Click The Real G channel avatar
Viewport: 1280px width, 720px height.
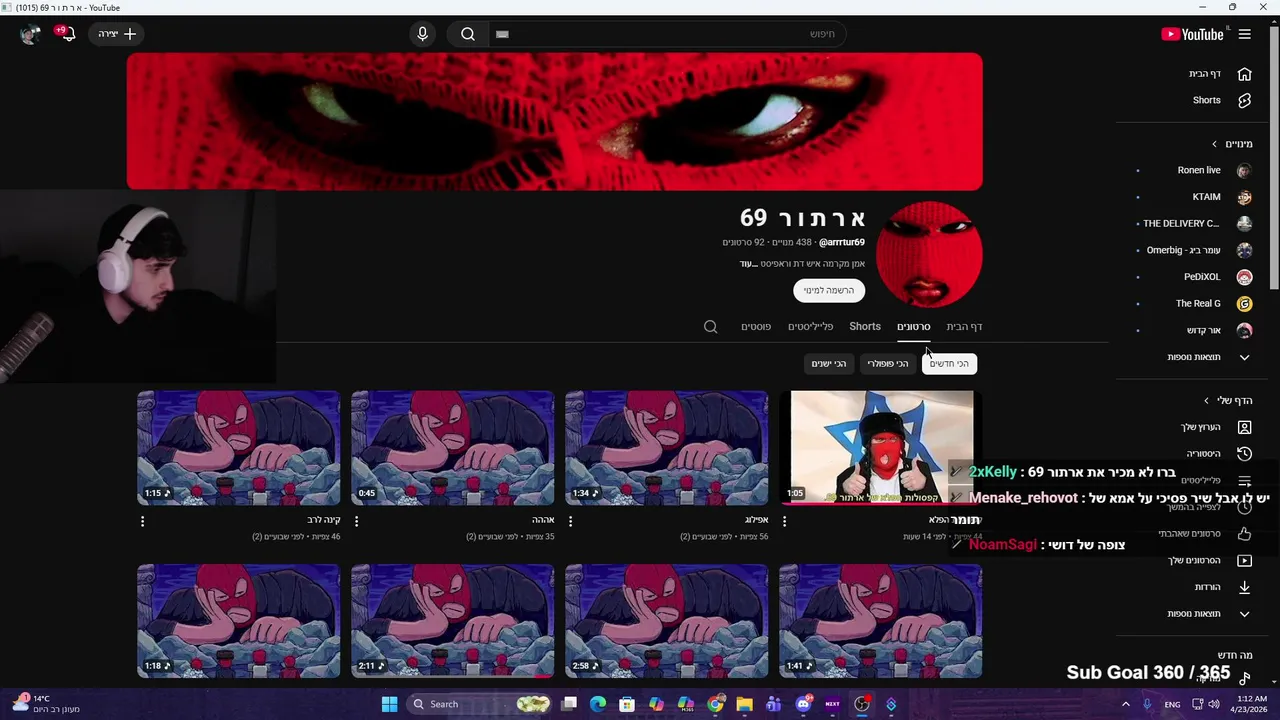tap(1244, 304)
